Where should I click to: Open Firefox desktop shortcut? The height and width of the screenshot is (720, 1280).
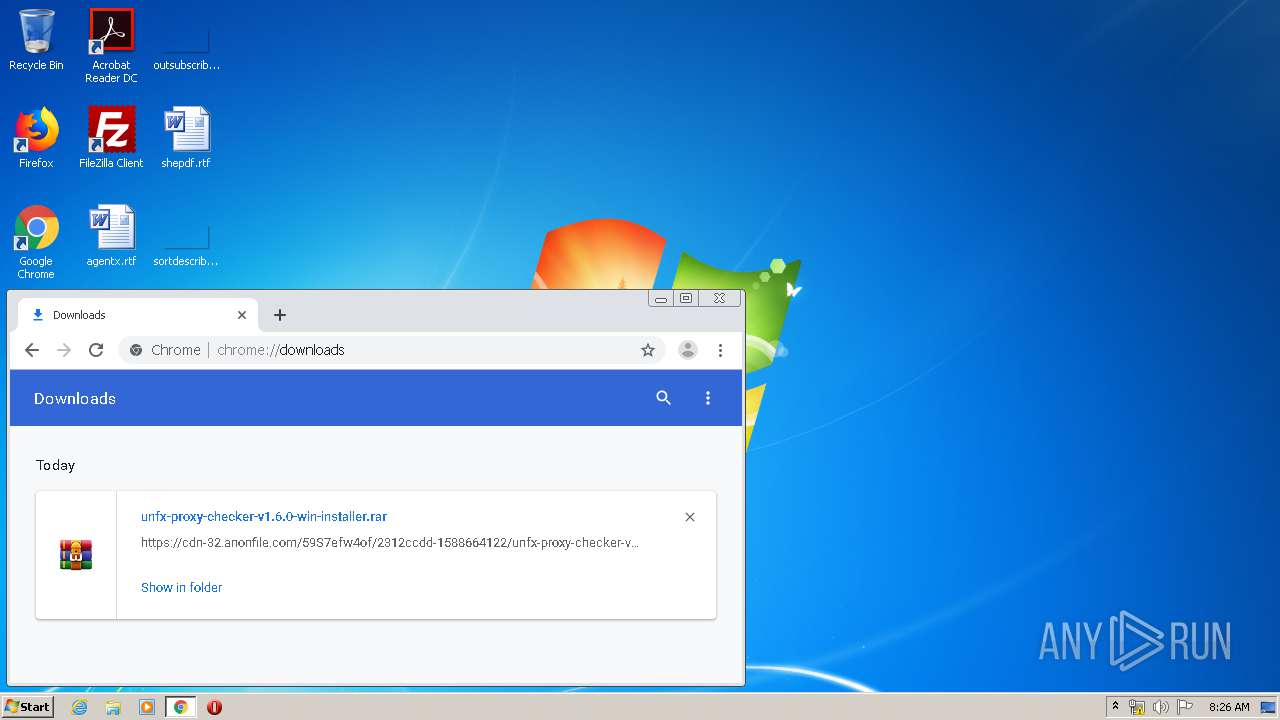click(36, 138)
